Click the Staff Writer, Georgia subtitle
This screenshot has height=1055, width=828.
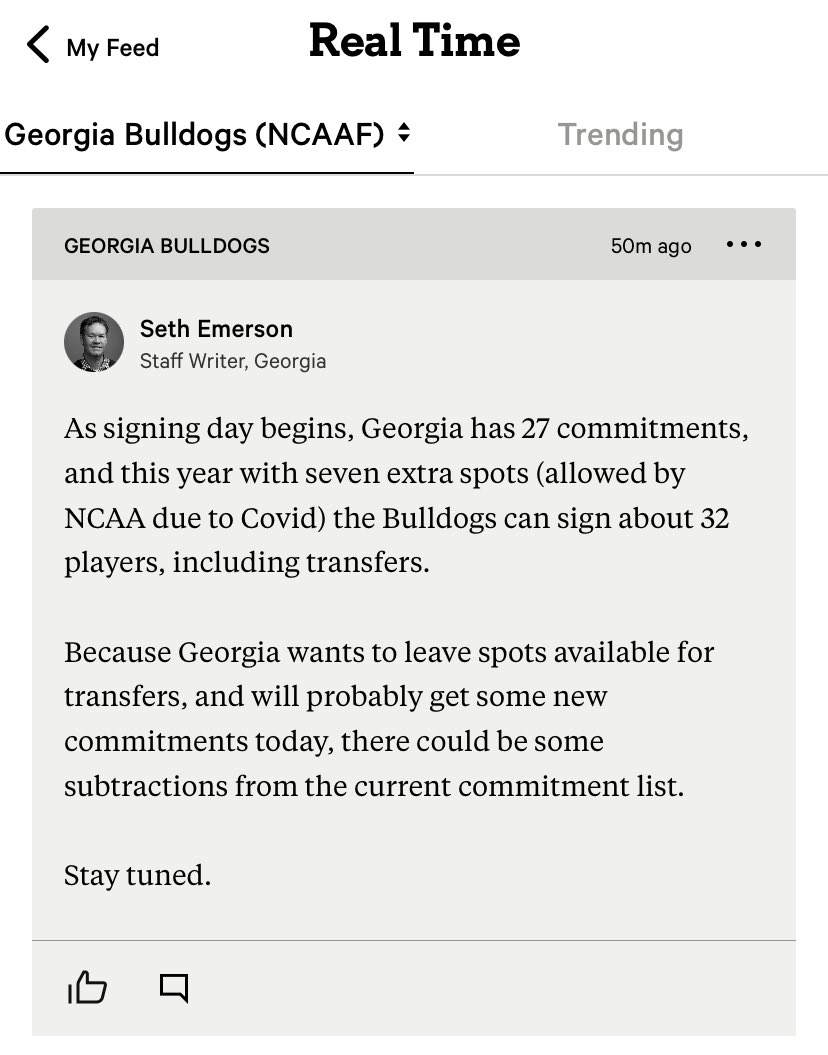233,361
